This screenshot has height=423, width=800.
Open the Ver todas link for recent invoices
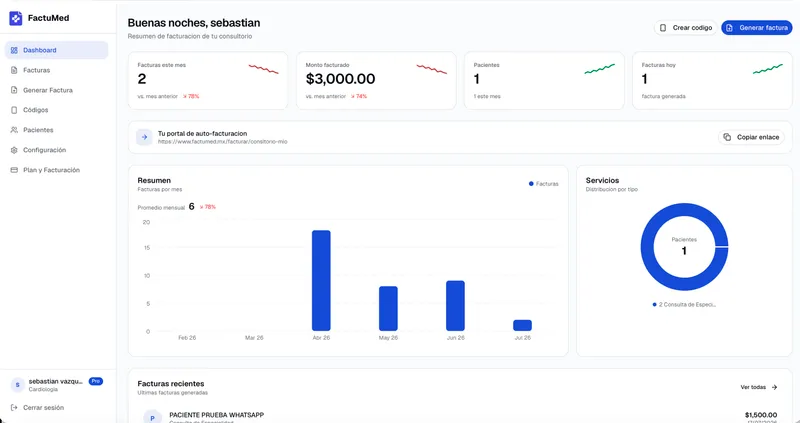[759, 387]
